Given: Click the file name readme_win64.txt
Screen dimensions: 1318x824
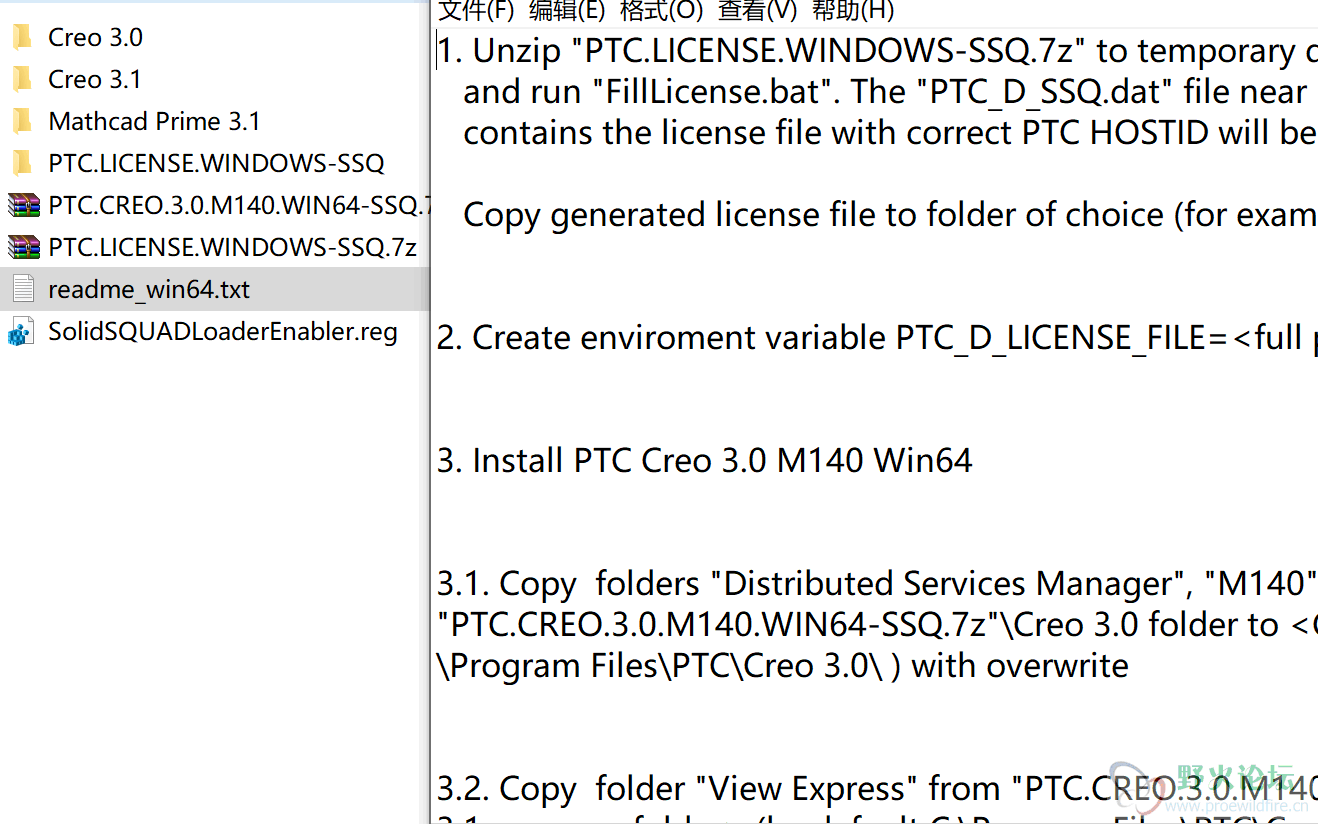Looking at the screenshot, I should [x=149, y=290].
